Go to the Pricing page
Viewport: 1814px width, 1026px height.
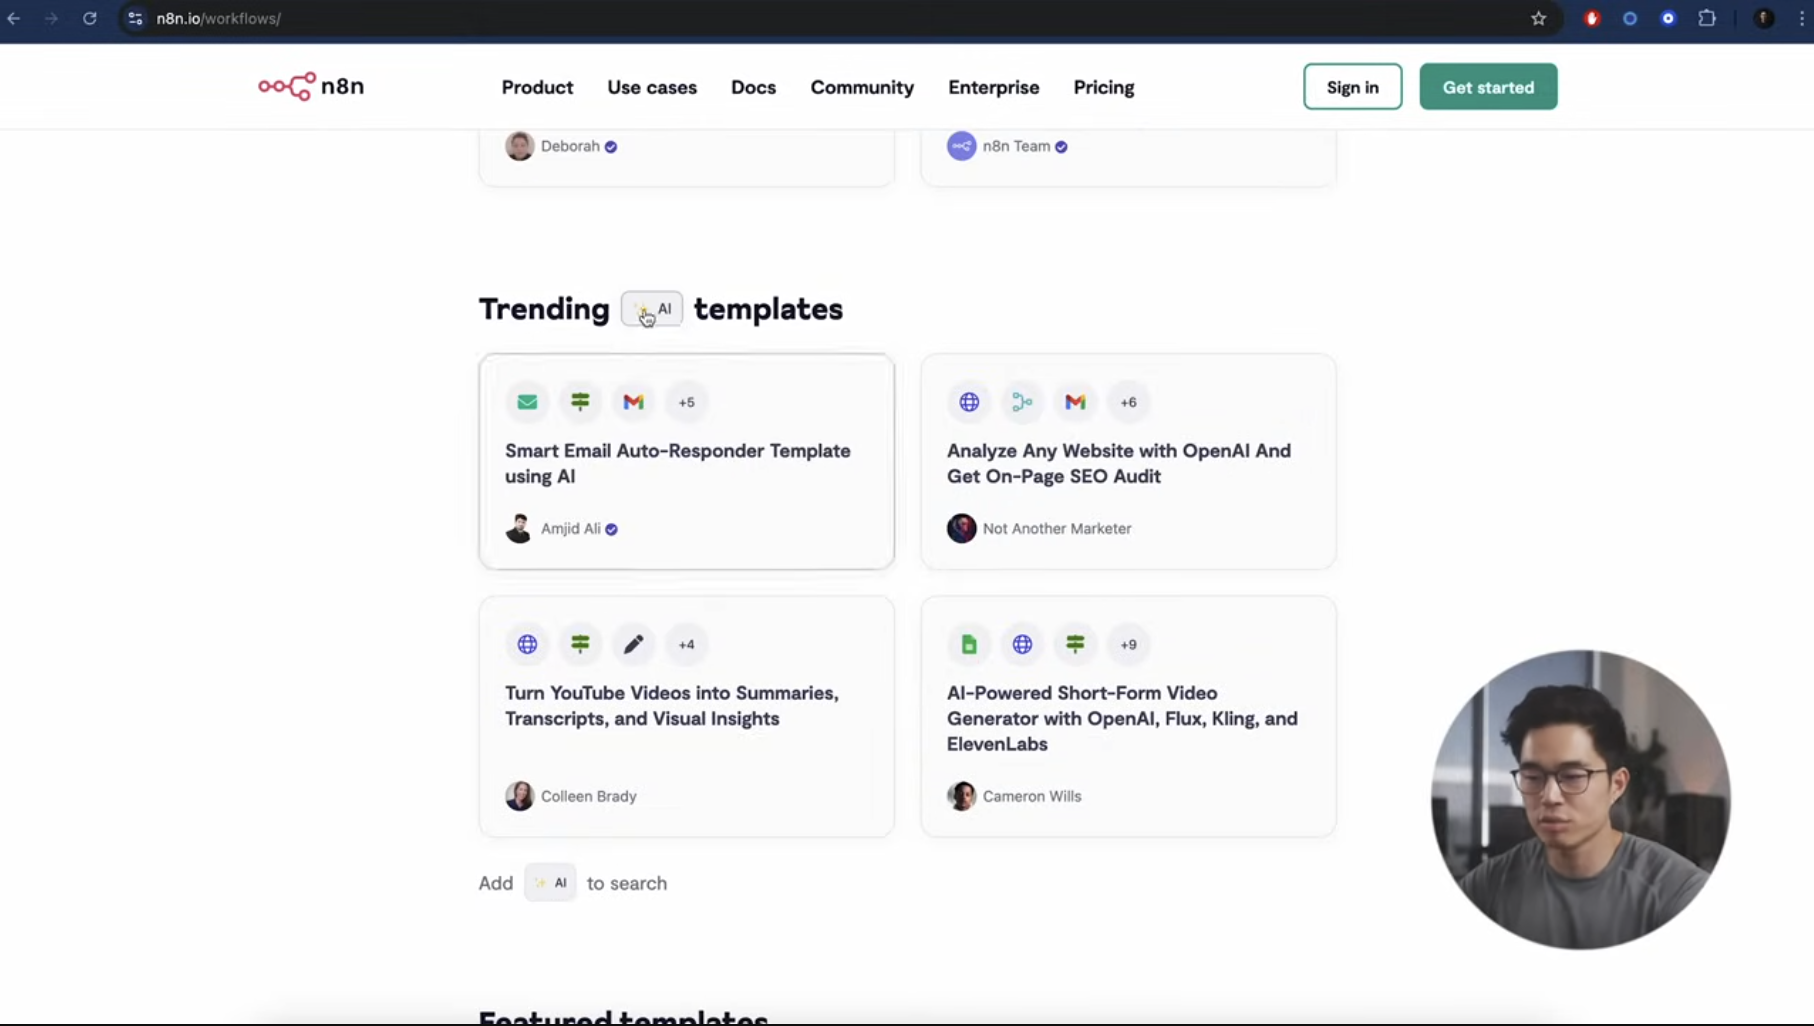(1103, 88)
